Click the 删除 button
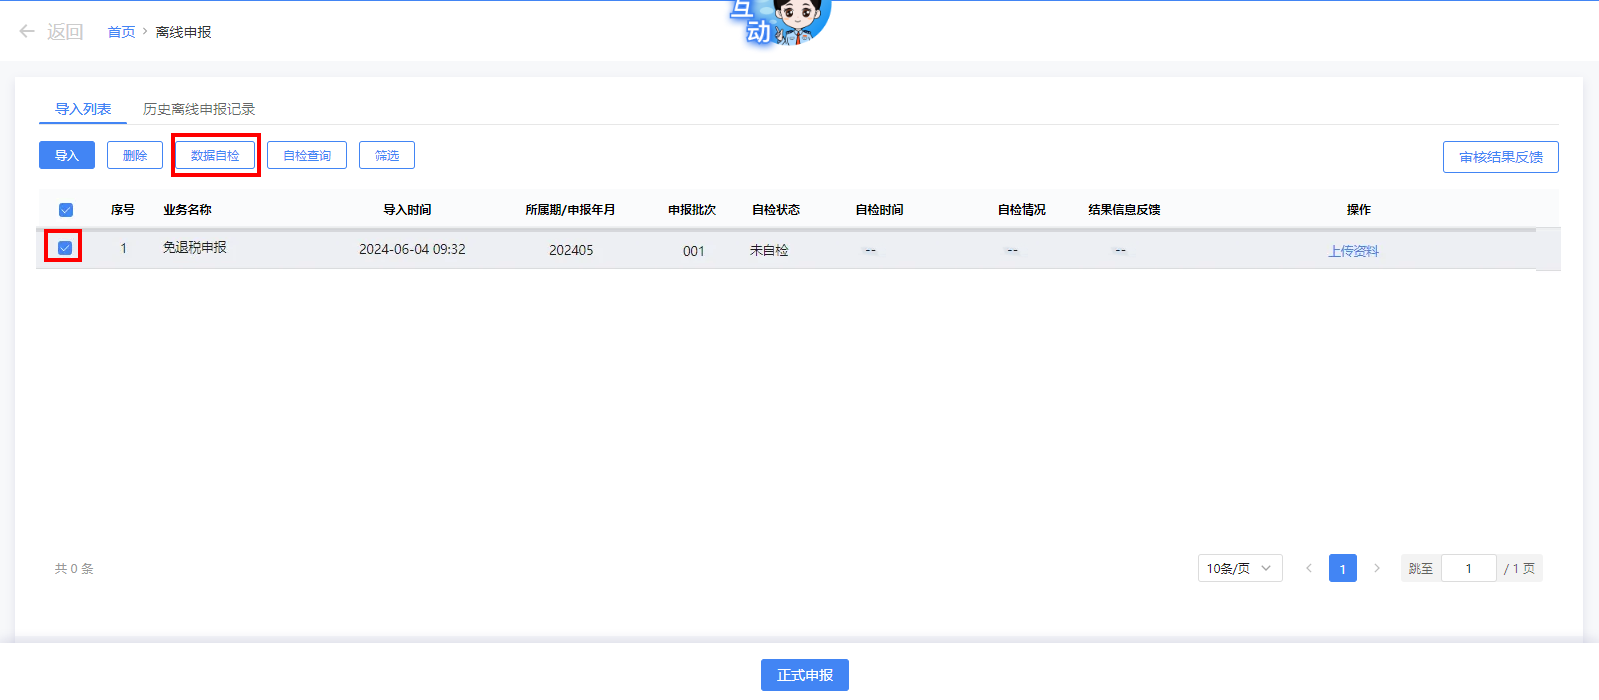 [135, 155]
